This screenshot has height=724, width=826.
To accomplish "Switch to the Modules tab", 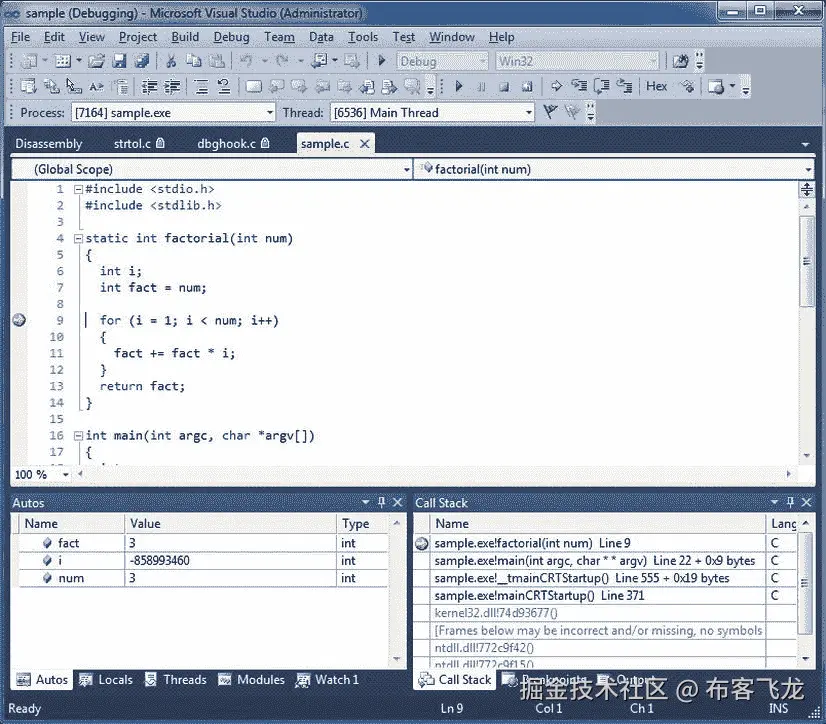I will coord(251,680).
